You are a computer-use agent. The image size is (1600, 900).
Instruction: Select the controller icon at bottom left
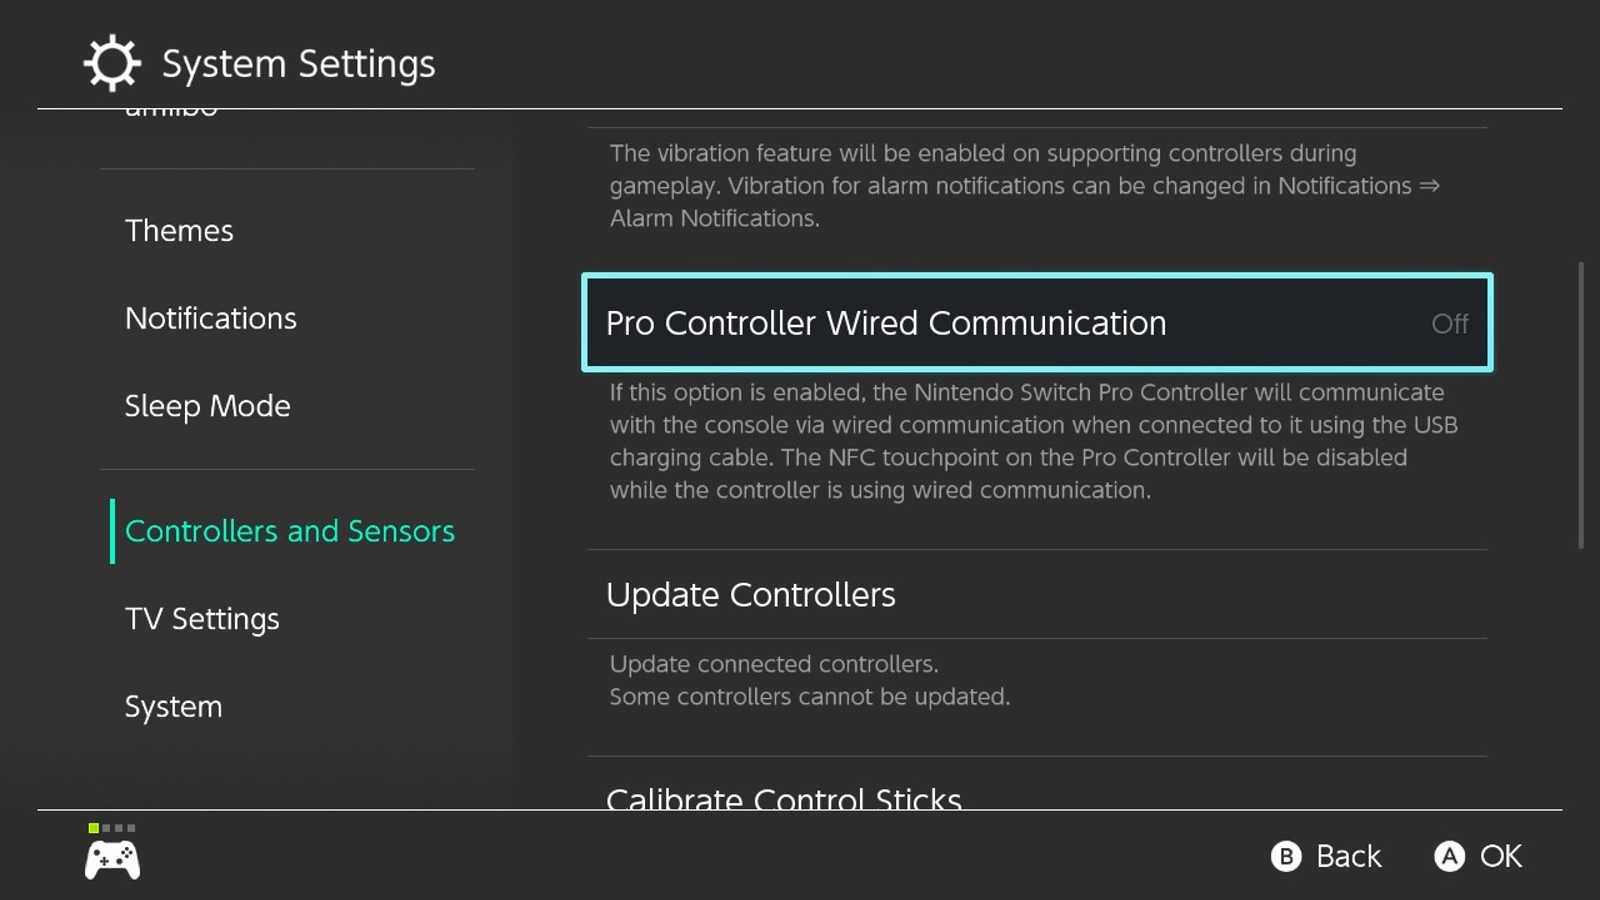112,862
